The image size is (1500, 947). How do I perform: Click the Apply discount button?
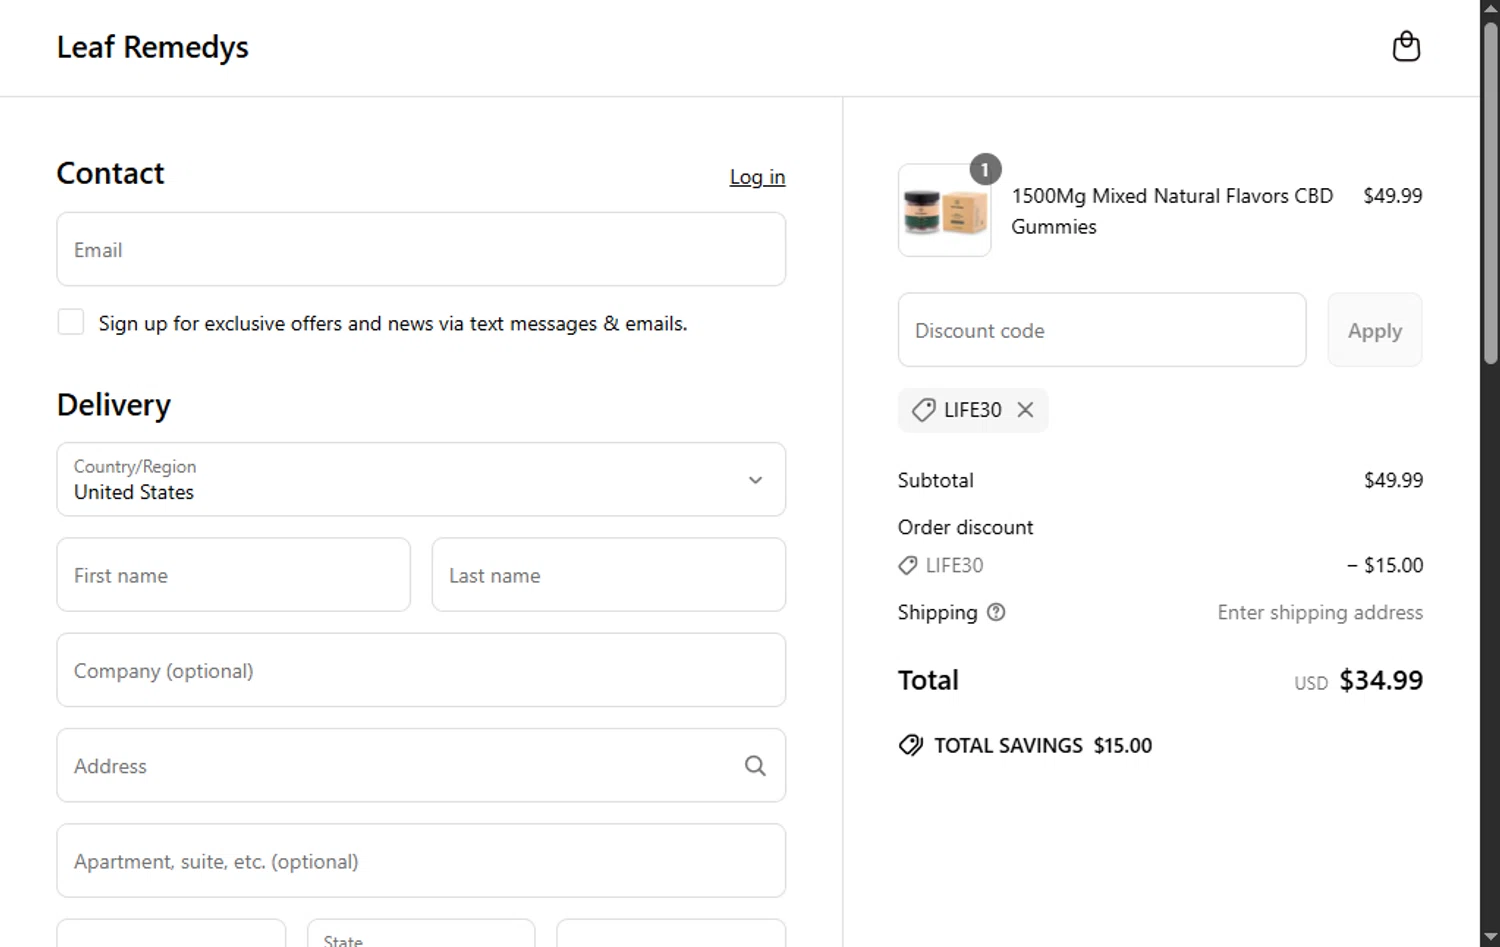pyautogui.click(x=1374, y=330)
